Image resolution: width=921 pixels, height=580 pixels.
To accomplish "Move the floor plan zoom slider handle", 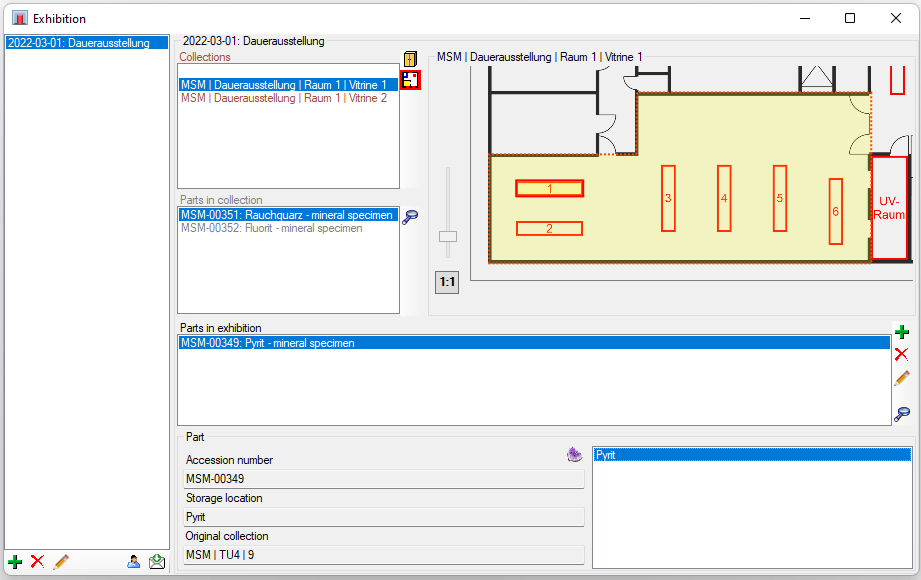I will coord(448,236).
